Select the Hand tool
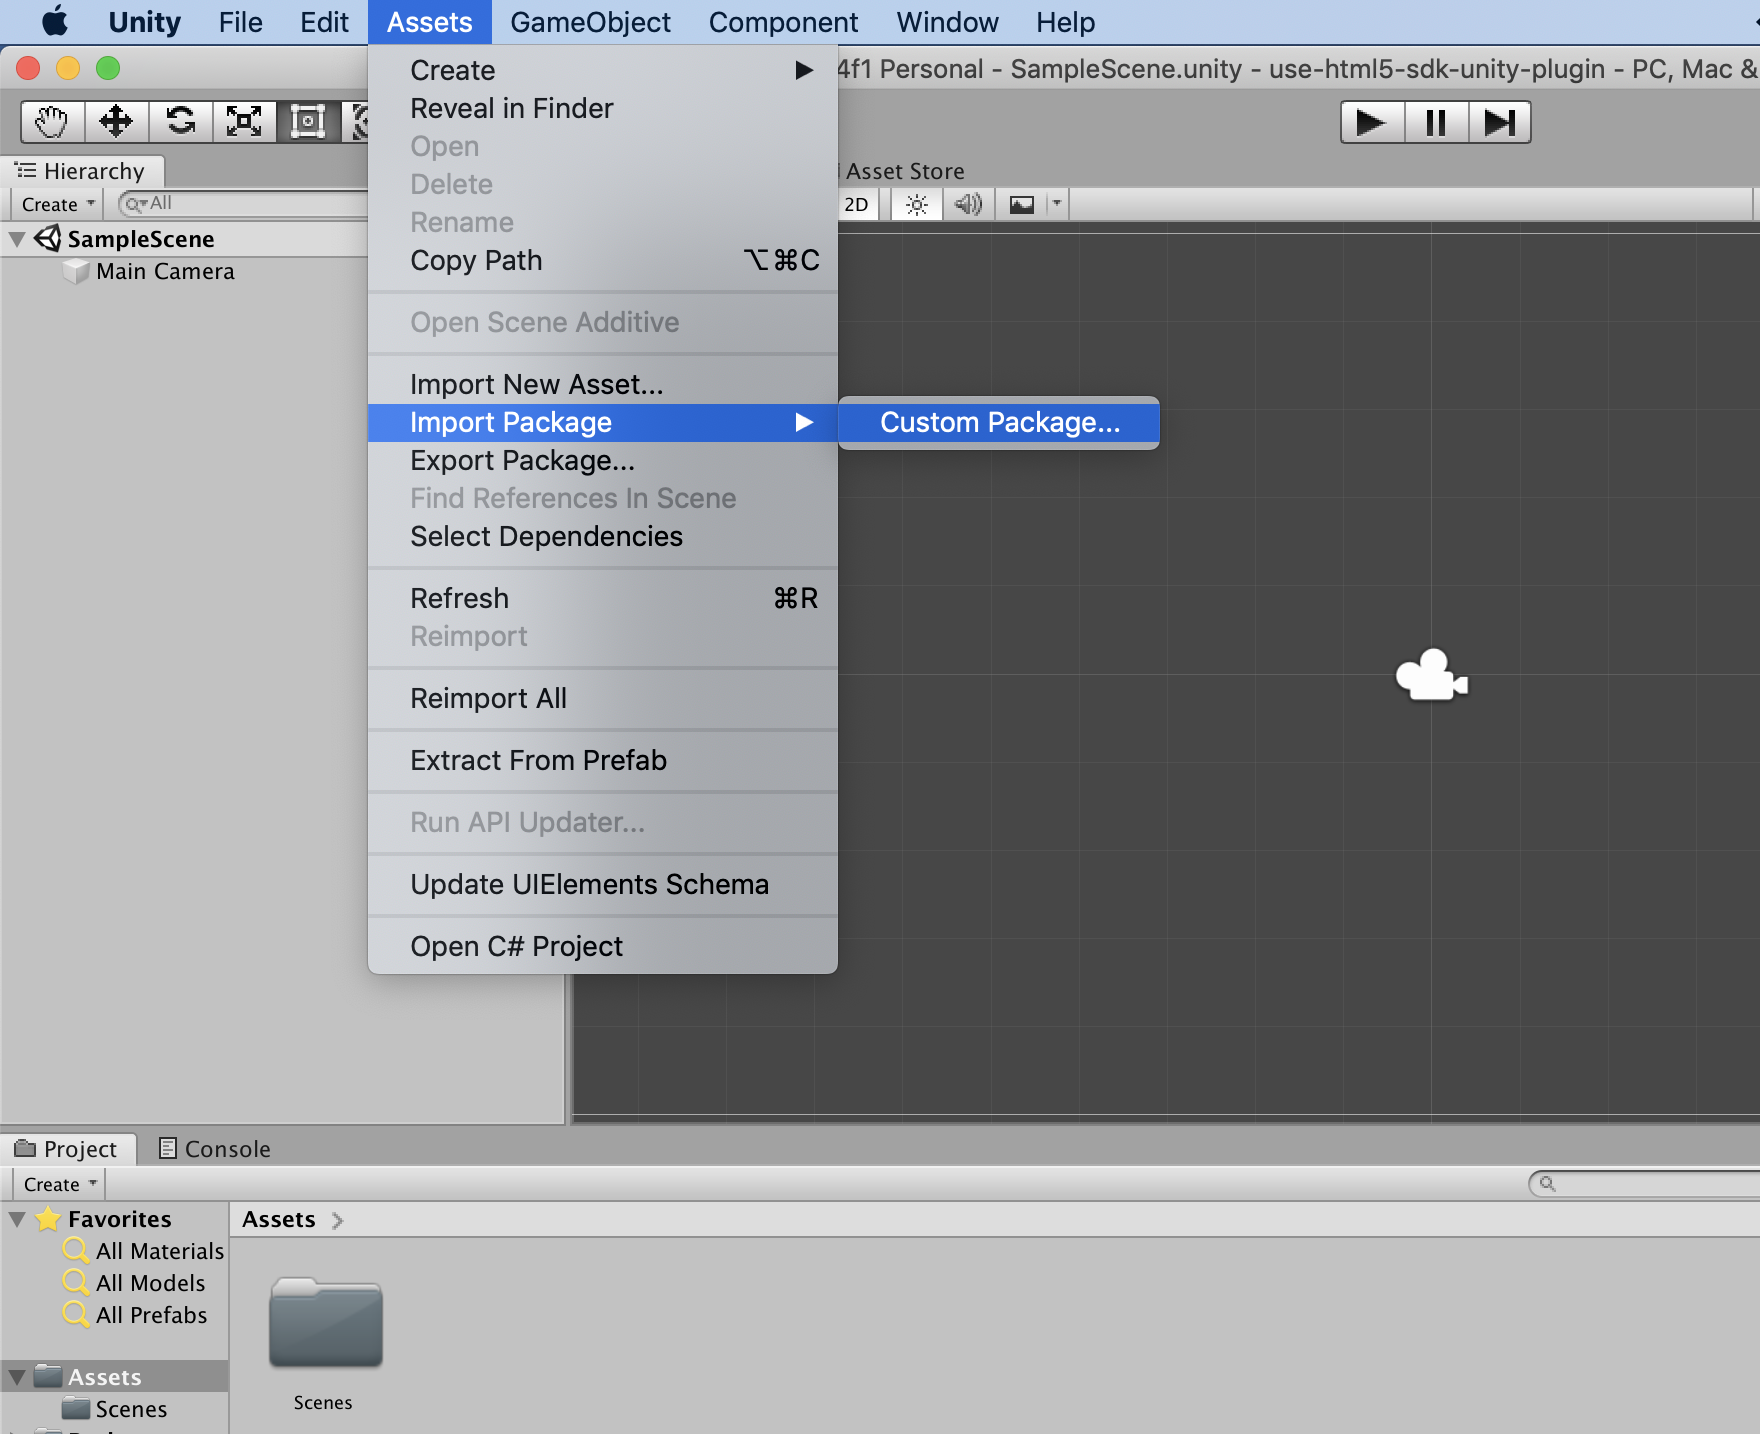Screen dimensions: 1760x1434 (52, 122)
